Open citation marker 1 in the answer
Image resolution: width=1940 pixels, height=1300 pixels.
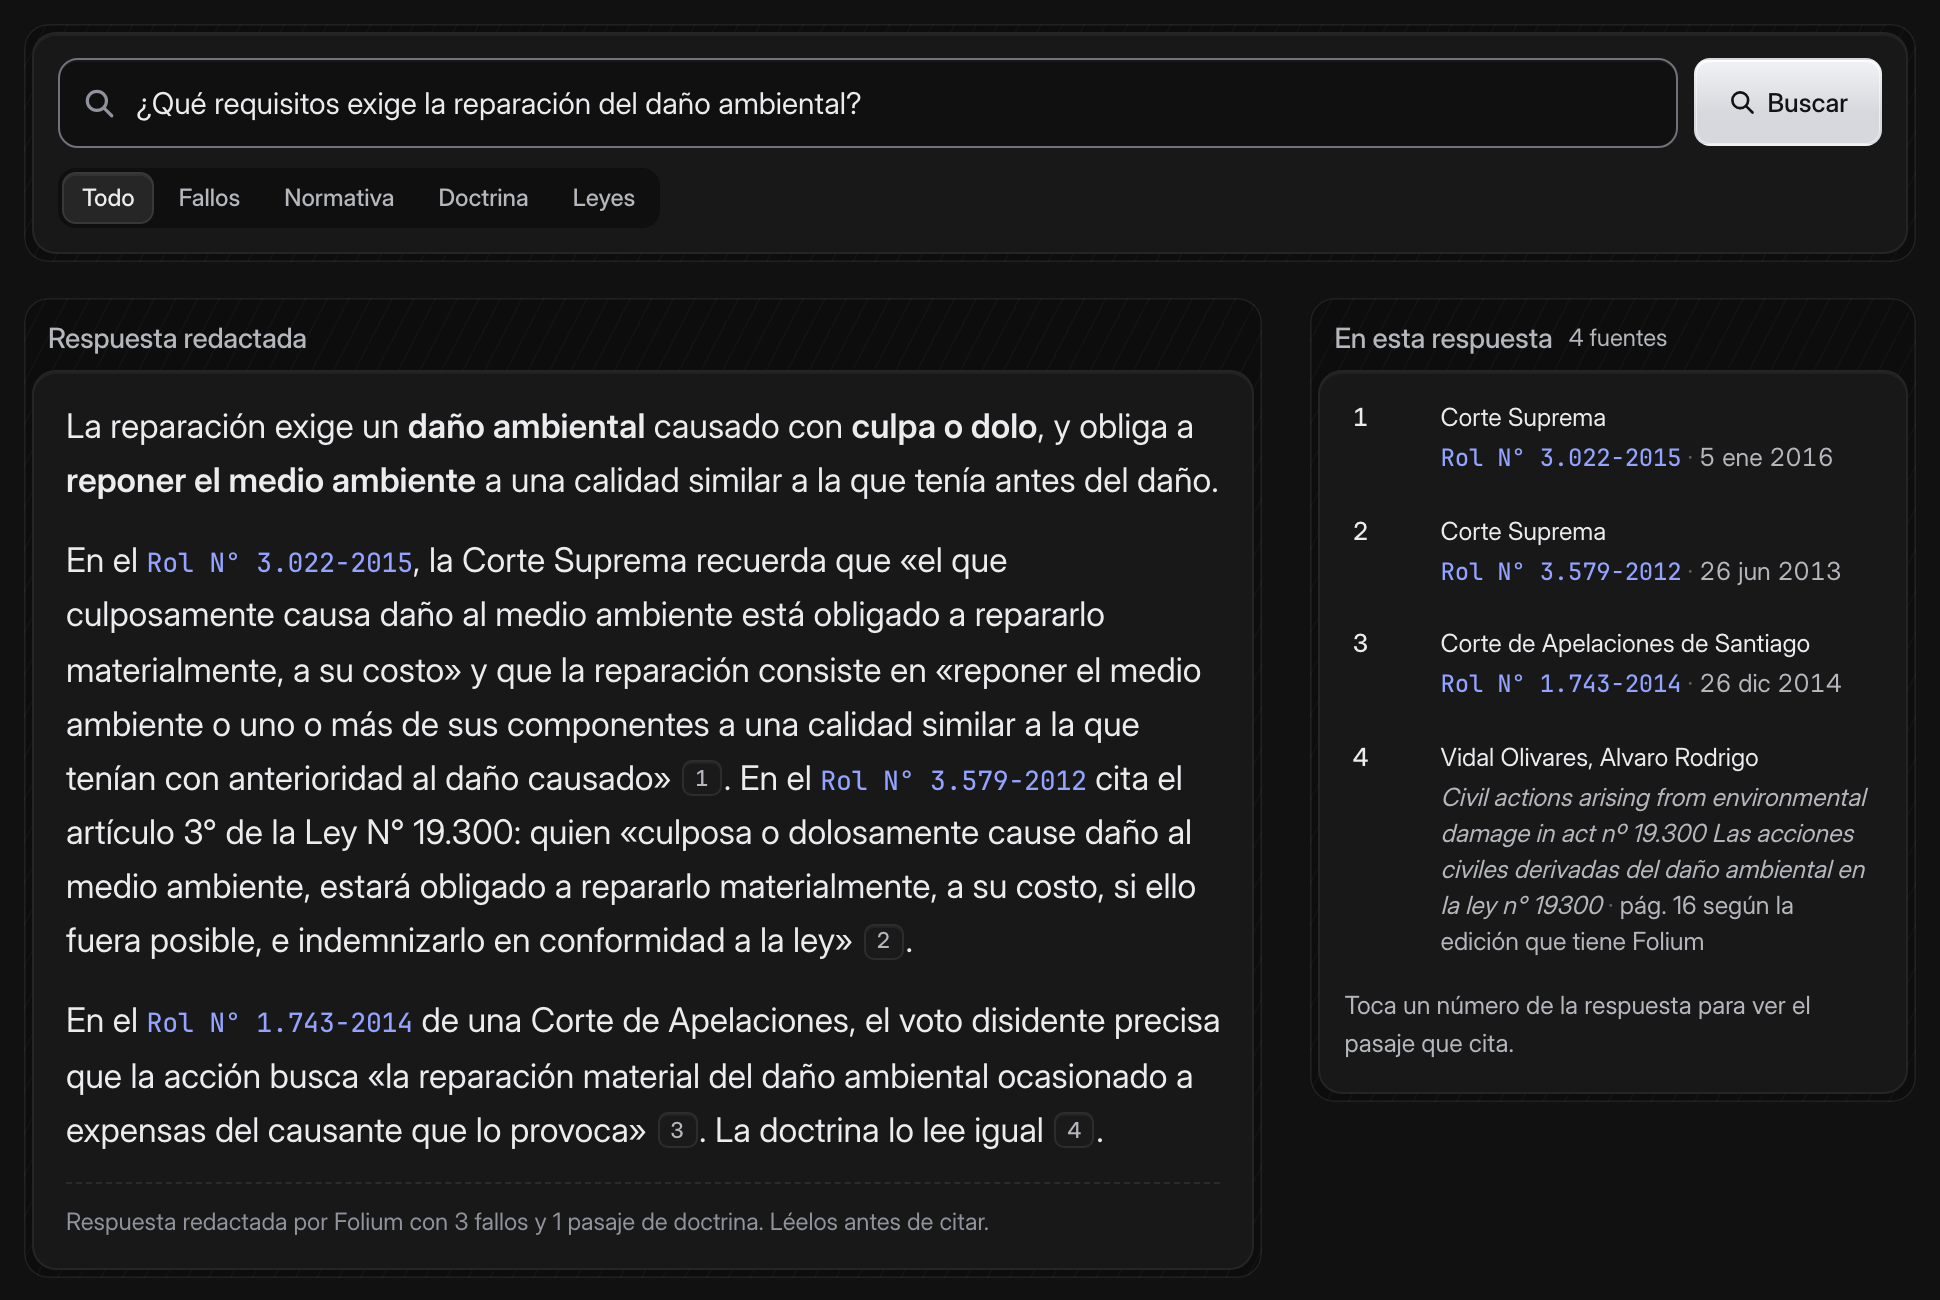coord(701,778)
